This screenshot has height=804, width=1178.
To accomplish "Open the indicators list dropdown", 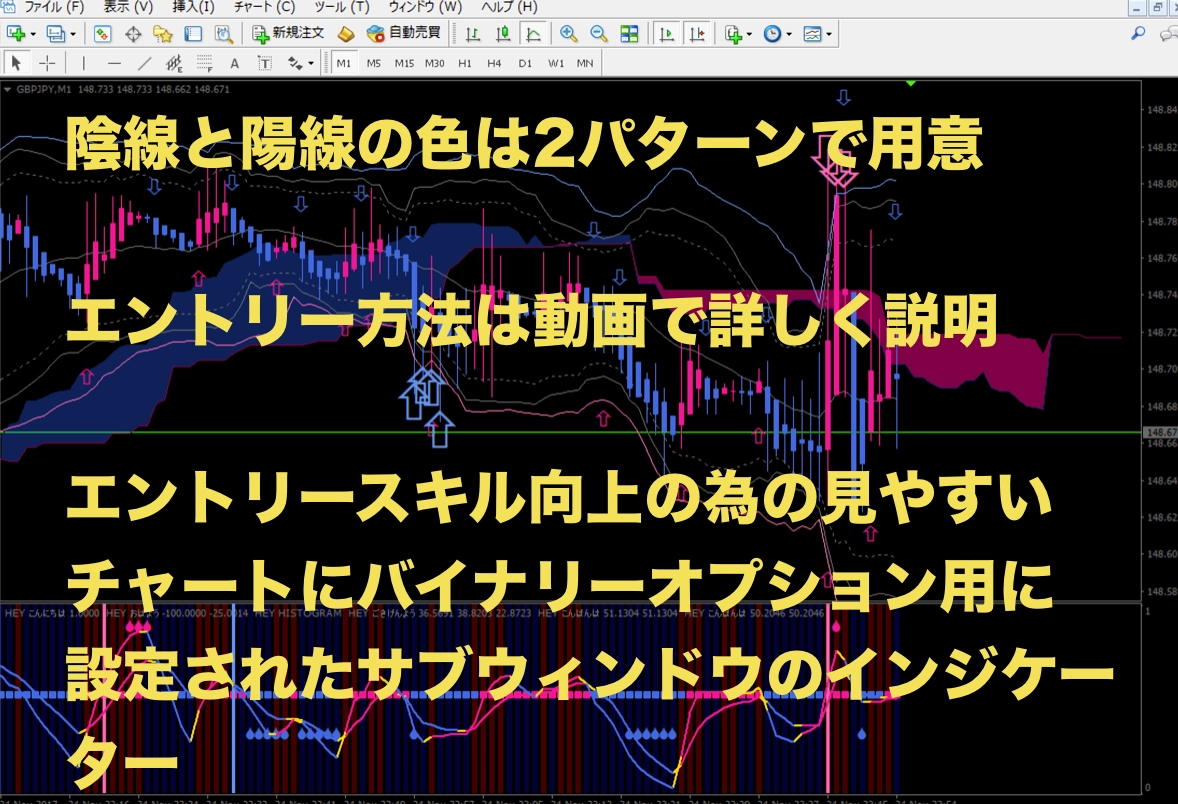I will tap(747, 33).
